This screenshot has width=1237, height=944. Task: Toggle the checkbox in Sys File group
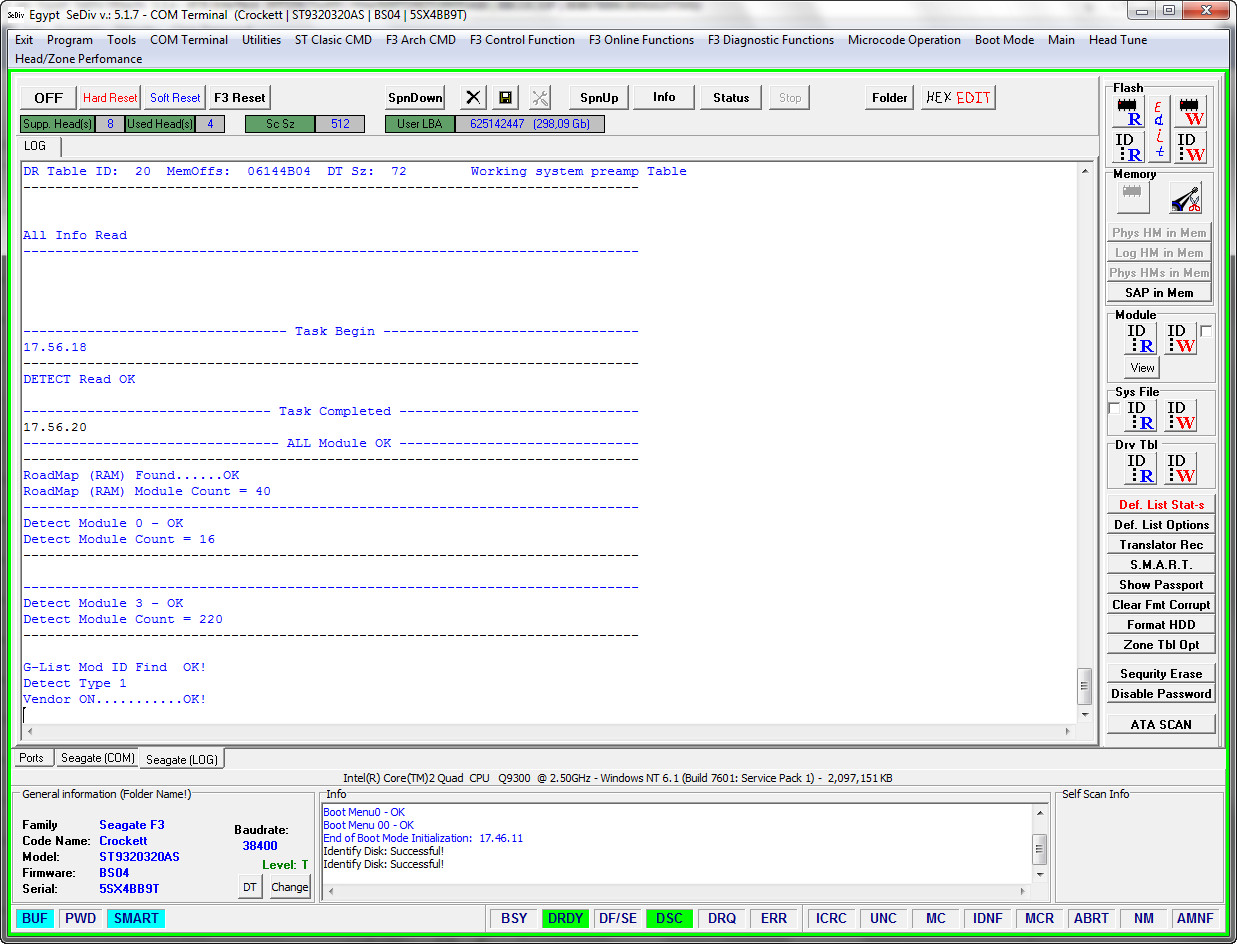pyautogui.click(x=1114, y=409)
